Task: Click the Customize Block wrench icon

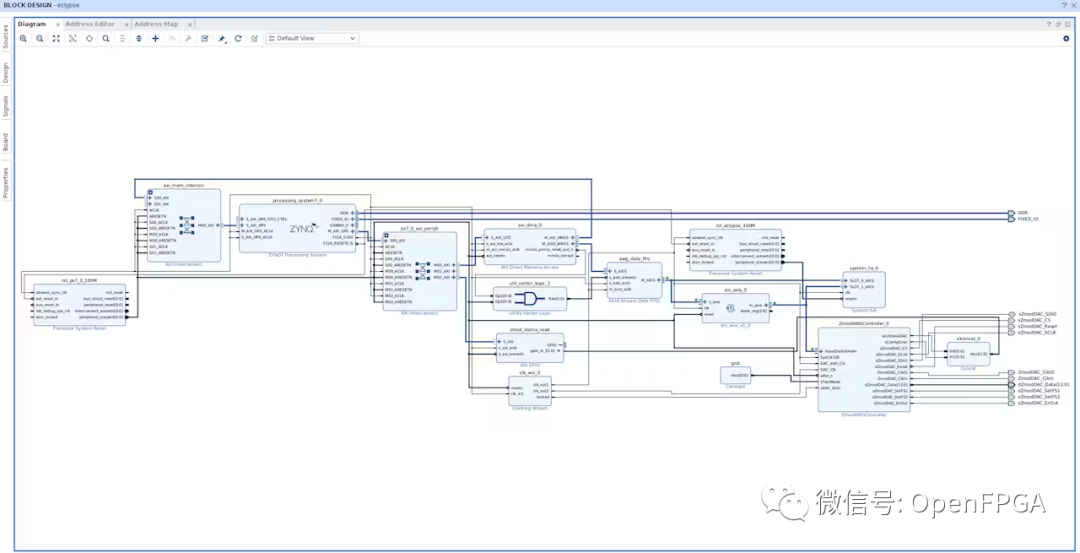Action: pyautogui.click(x=188, y=39)
